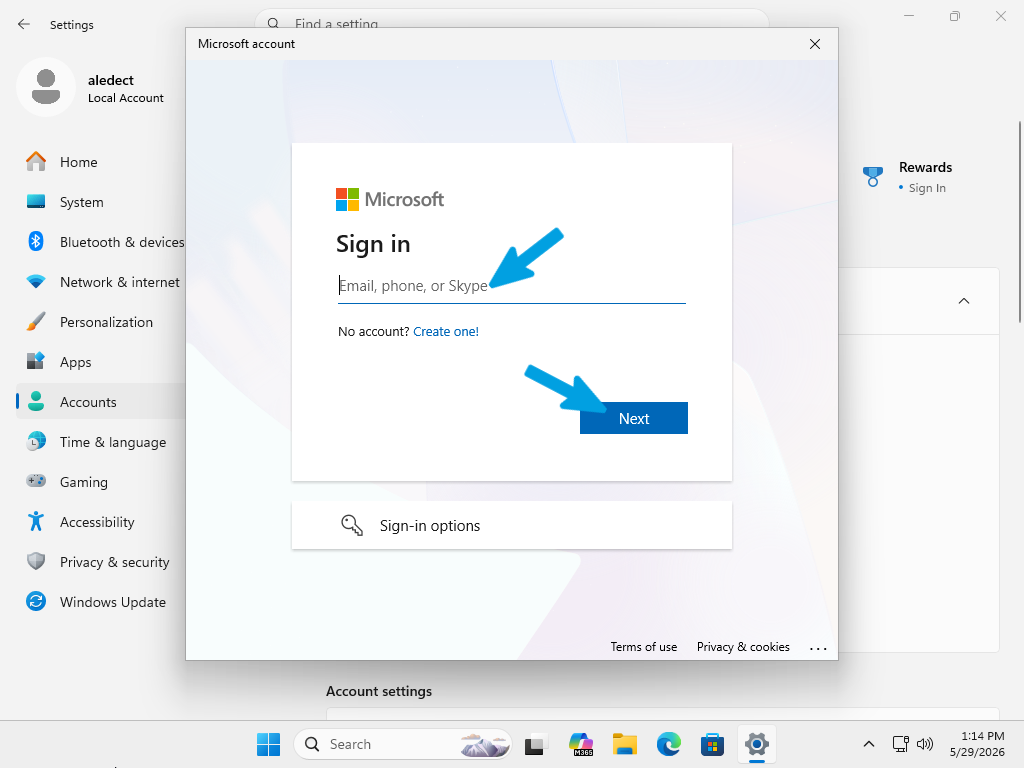Viewport: 1024px width, 768px height.
Task: Click the Email, phone, or Skype field
Action: click(511, 286)
